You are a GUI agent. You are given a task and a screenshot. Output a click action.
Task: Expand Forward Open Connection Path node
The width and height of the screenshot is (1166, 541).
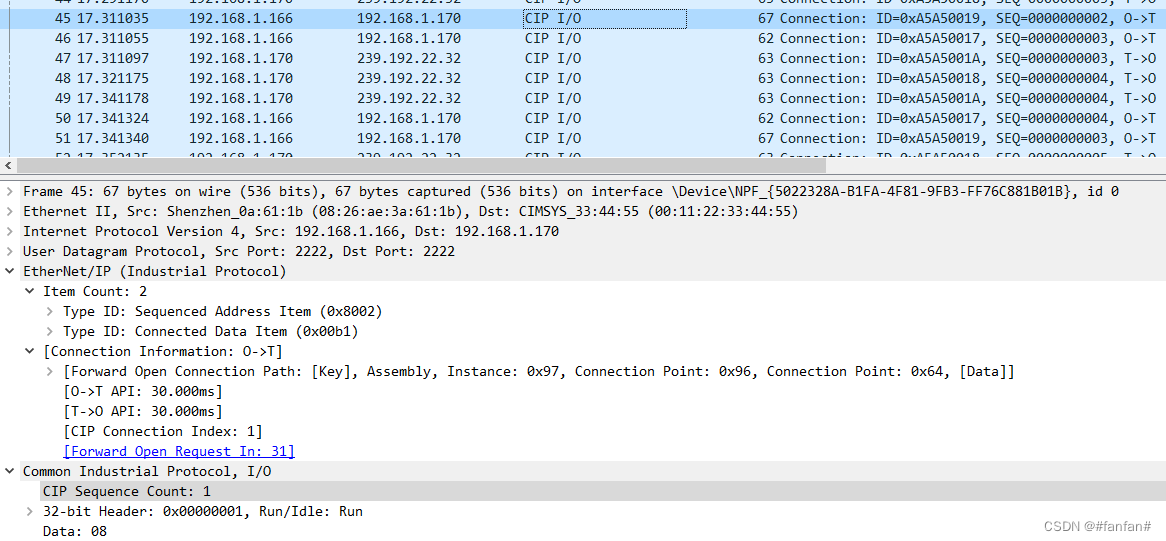point(49,372)
